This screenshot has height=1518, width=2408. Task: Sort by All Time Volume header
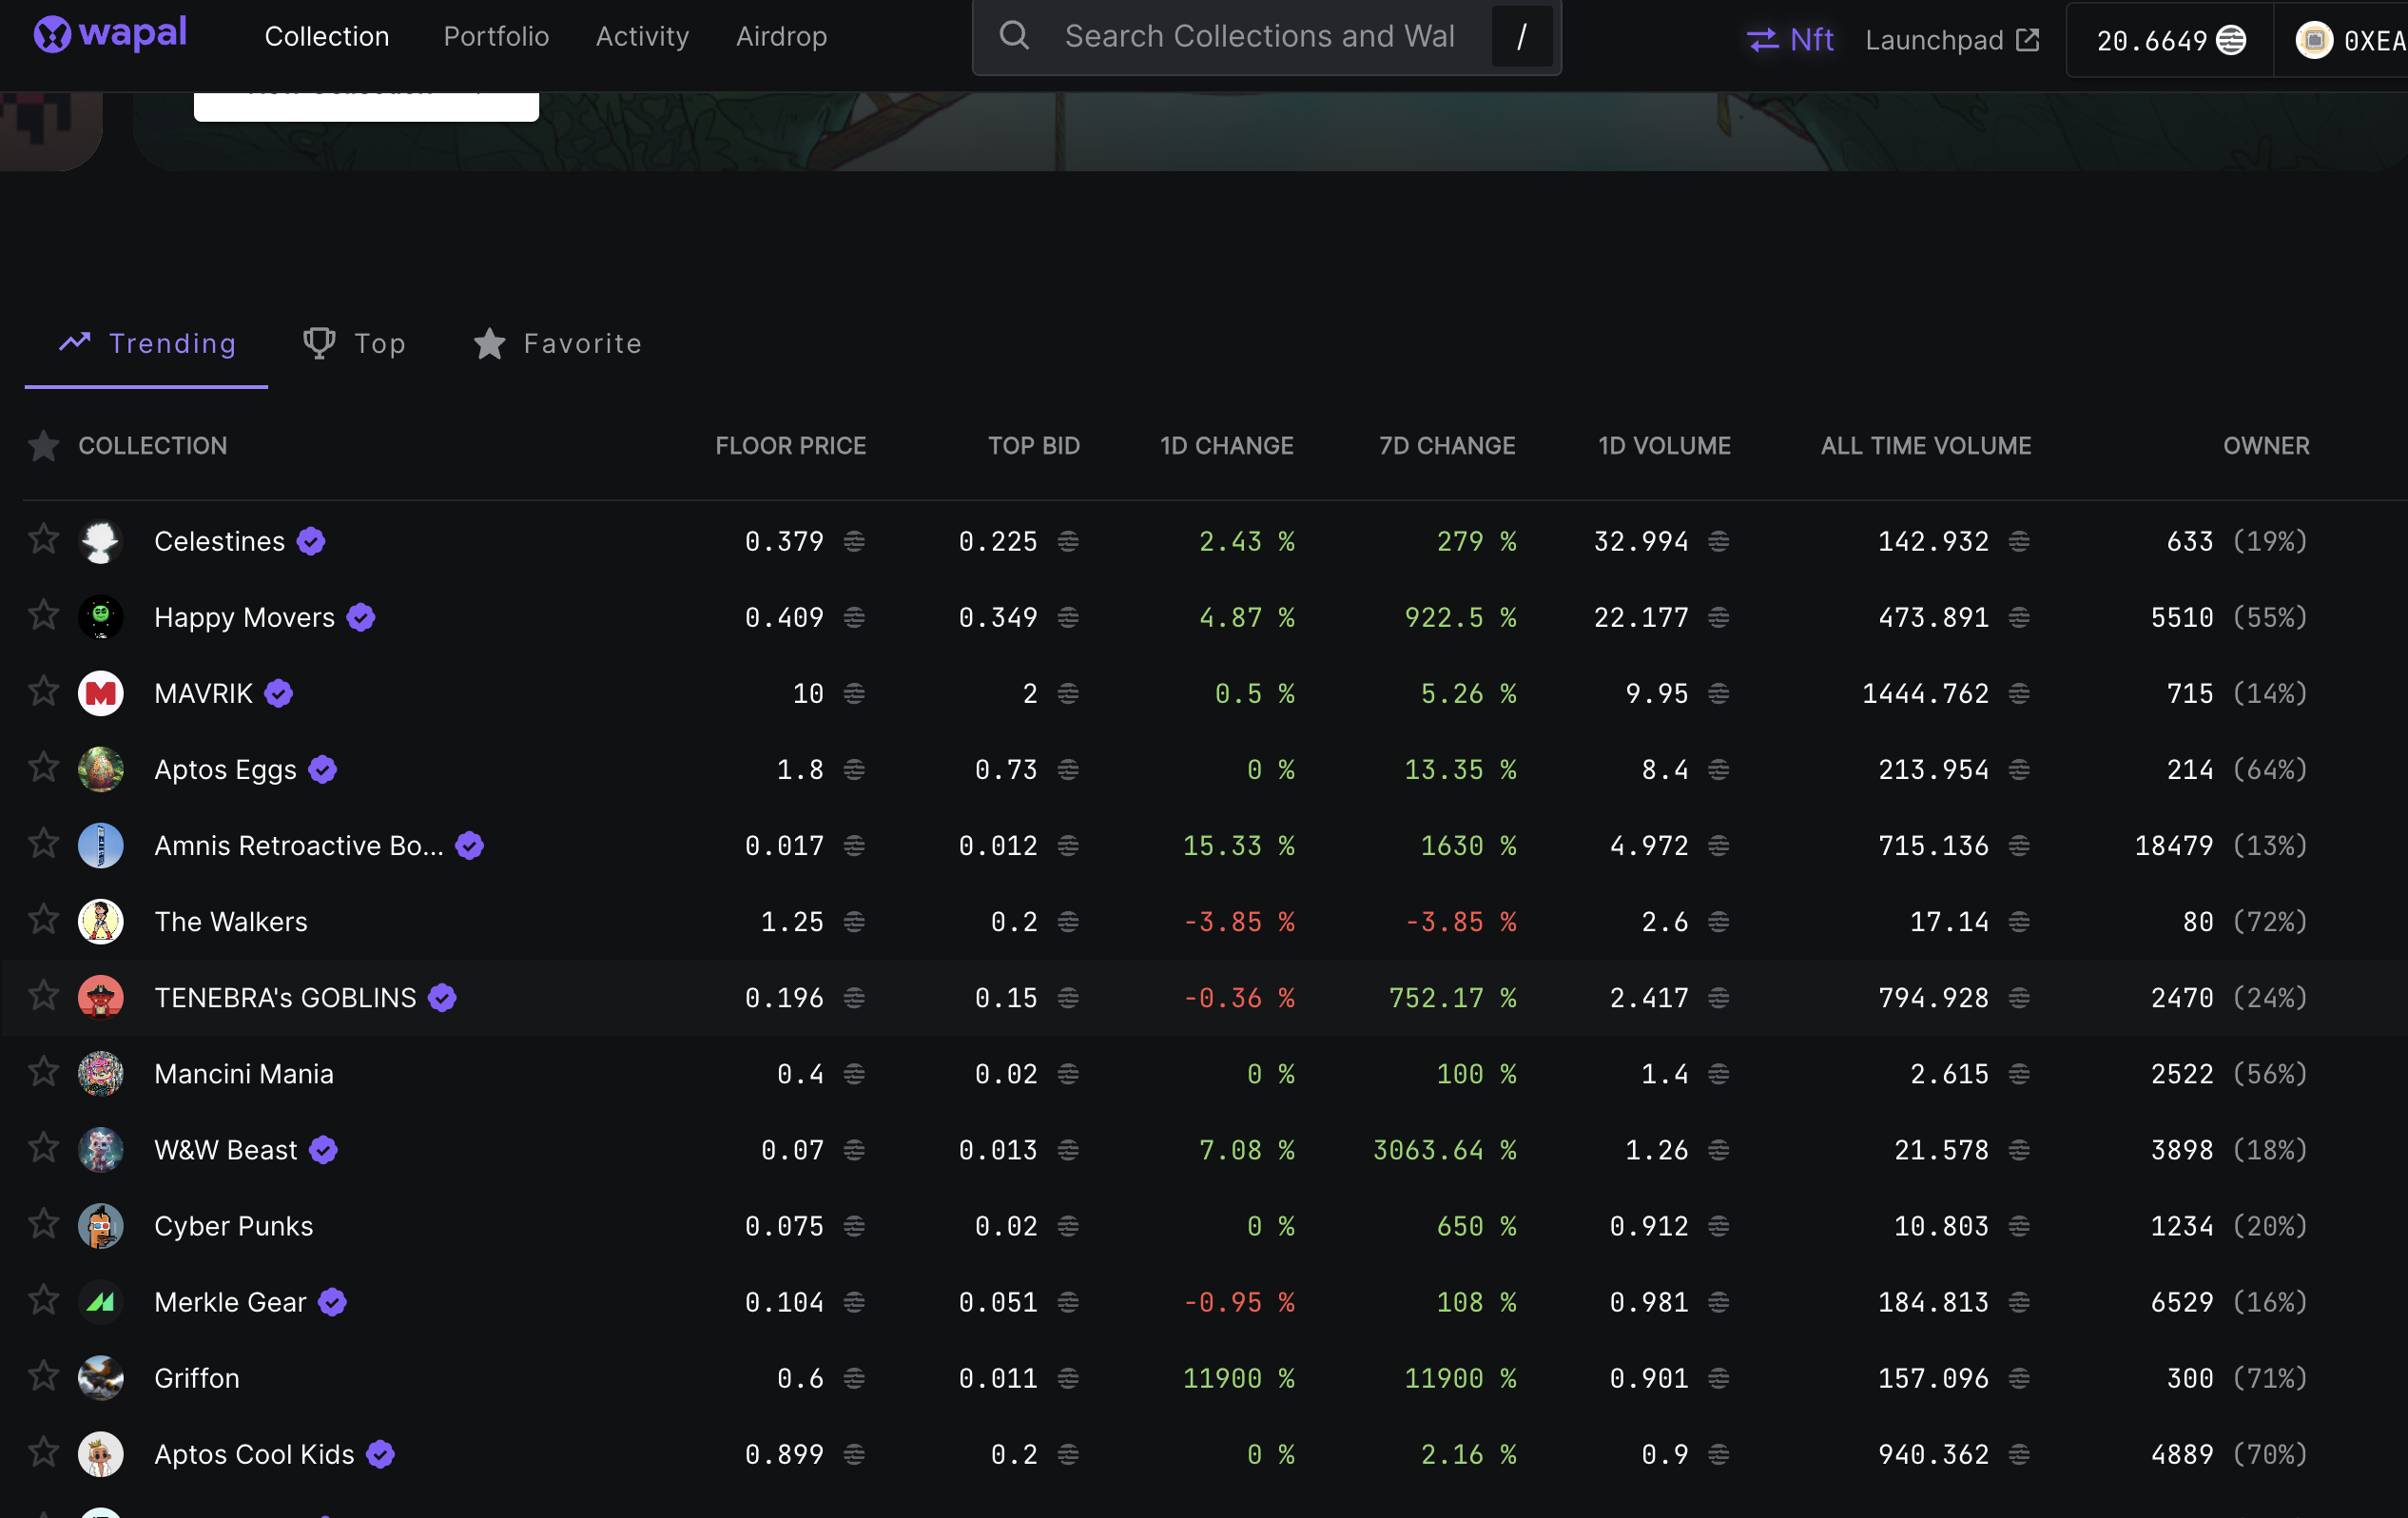[x=1925, y=446]
